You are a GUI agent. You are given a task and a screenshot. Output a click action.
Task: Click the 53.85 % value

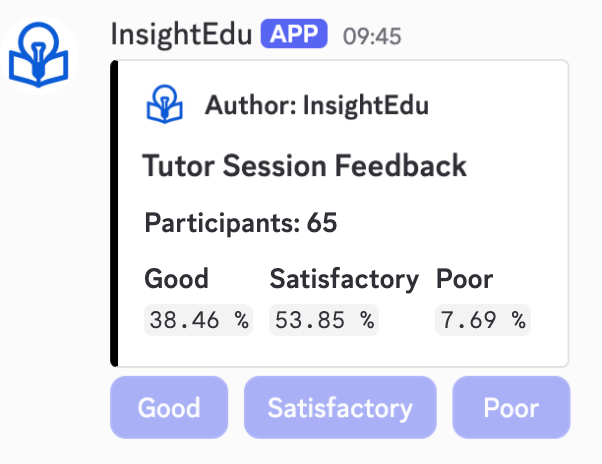(324, 320)
